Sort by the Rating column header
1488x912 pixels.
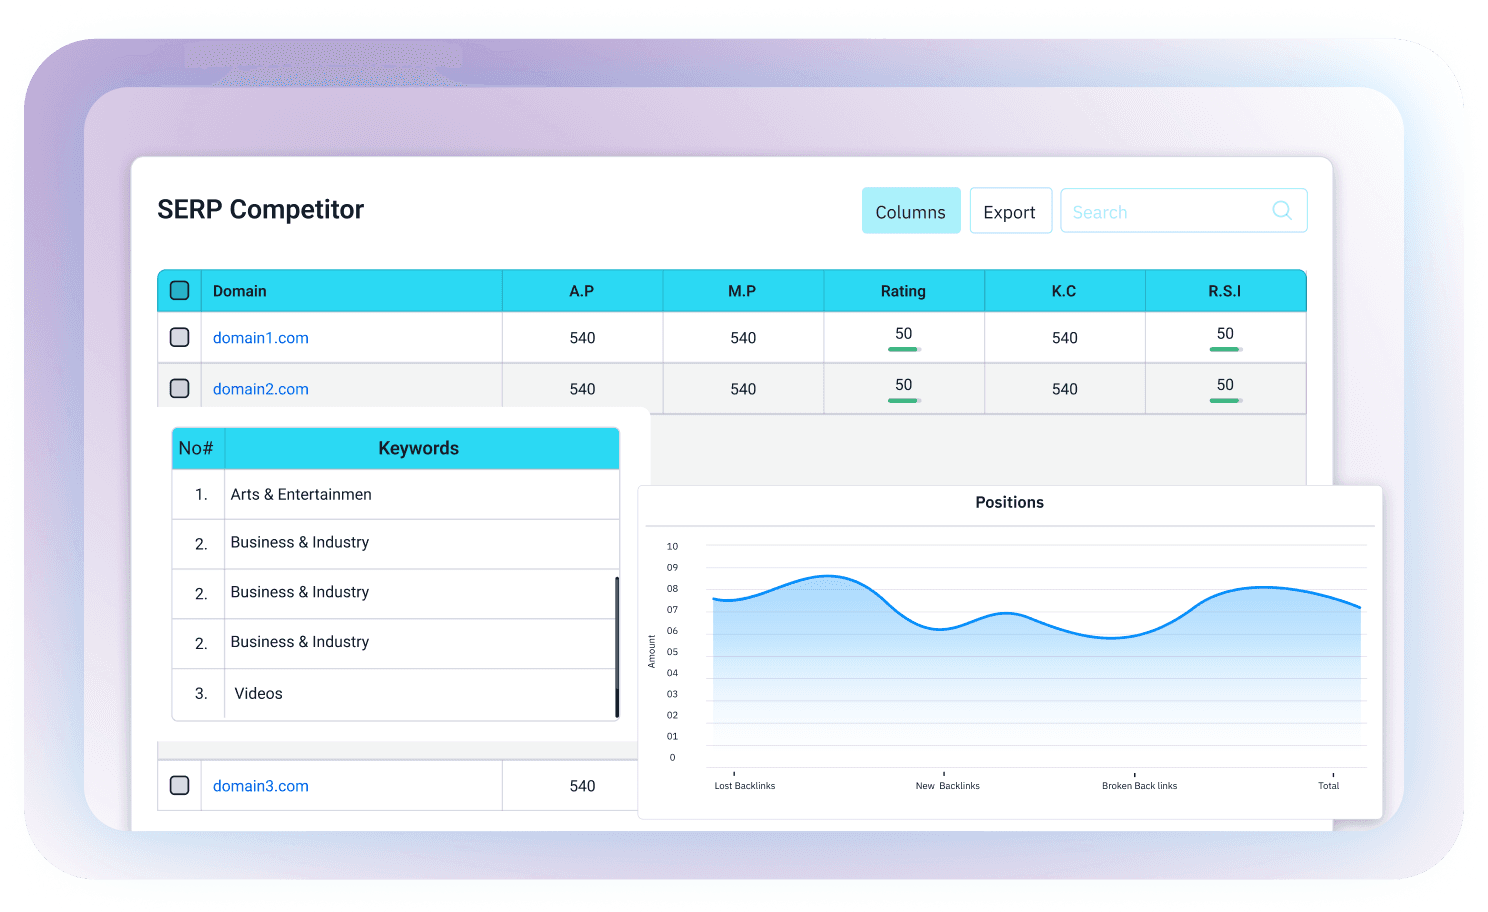902,291
